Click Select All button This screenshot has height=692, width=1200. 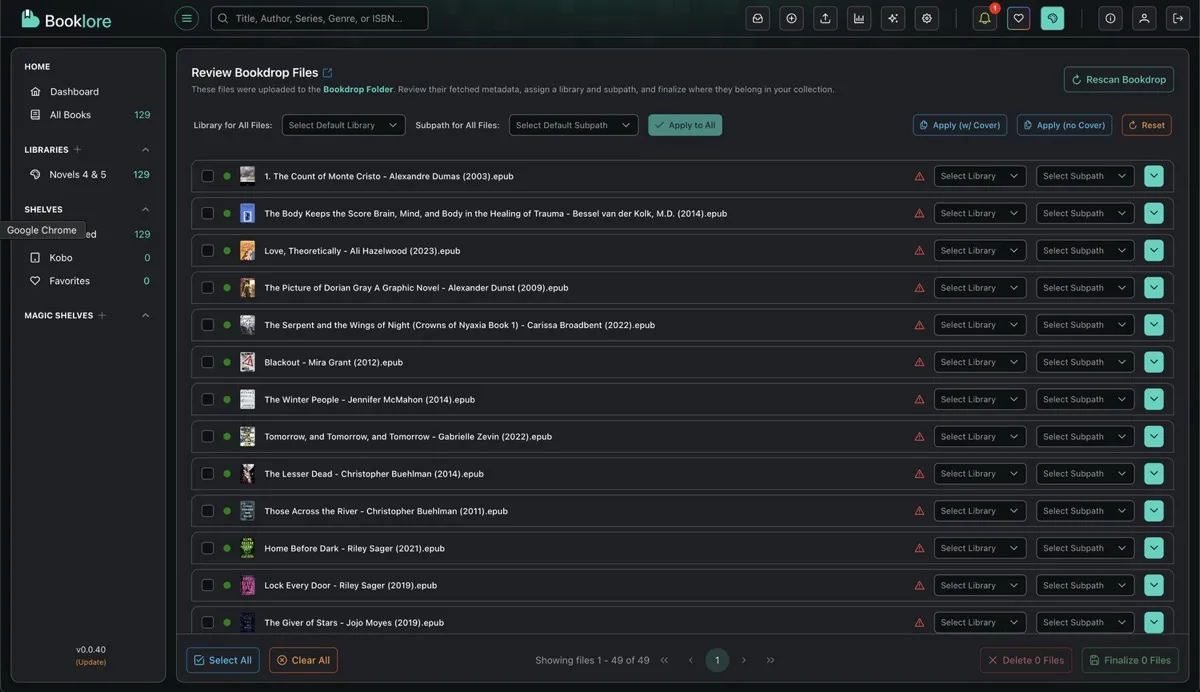click(x=223, y=660)
